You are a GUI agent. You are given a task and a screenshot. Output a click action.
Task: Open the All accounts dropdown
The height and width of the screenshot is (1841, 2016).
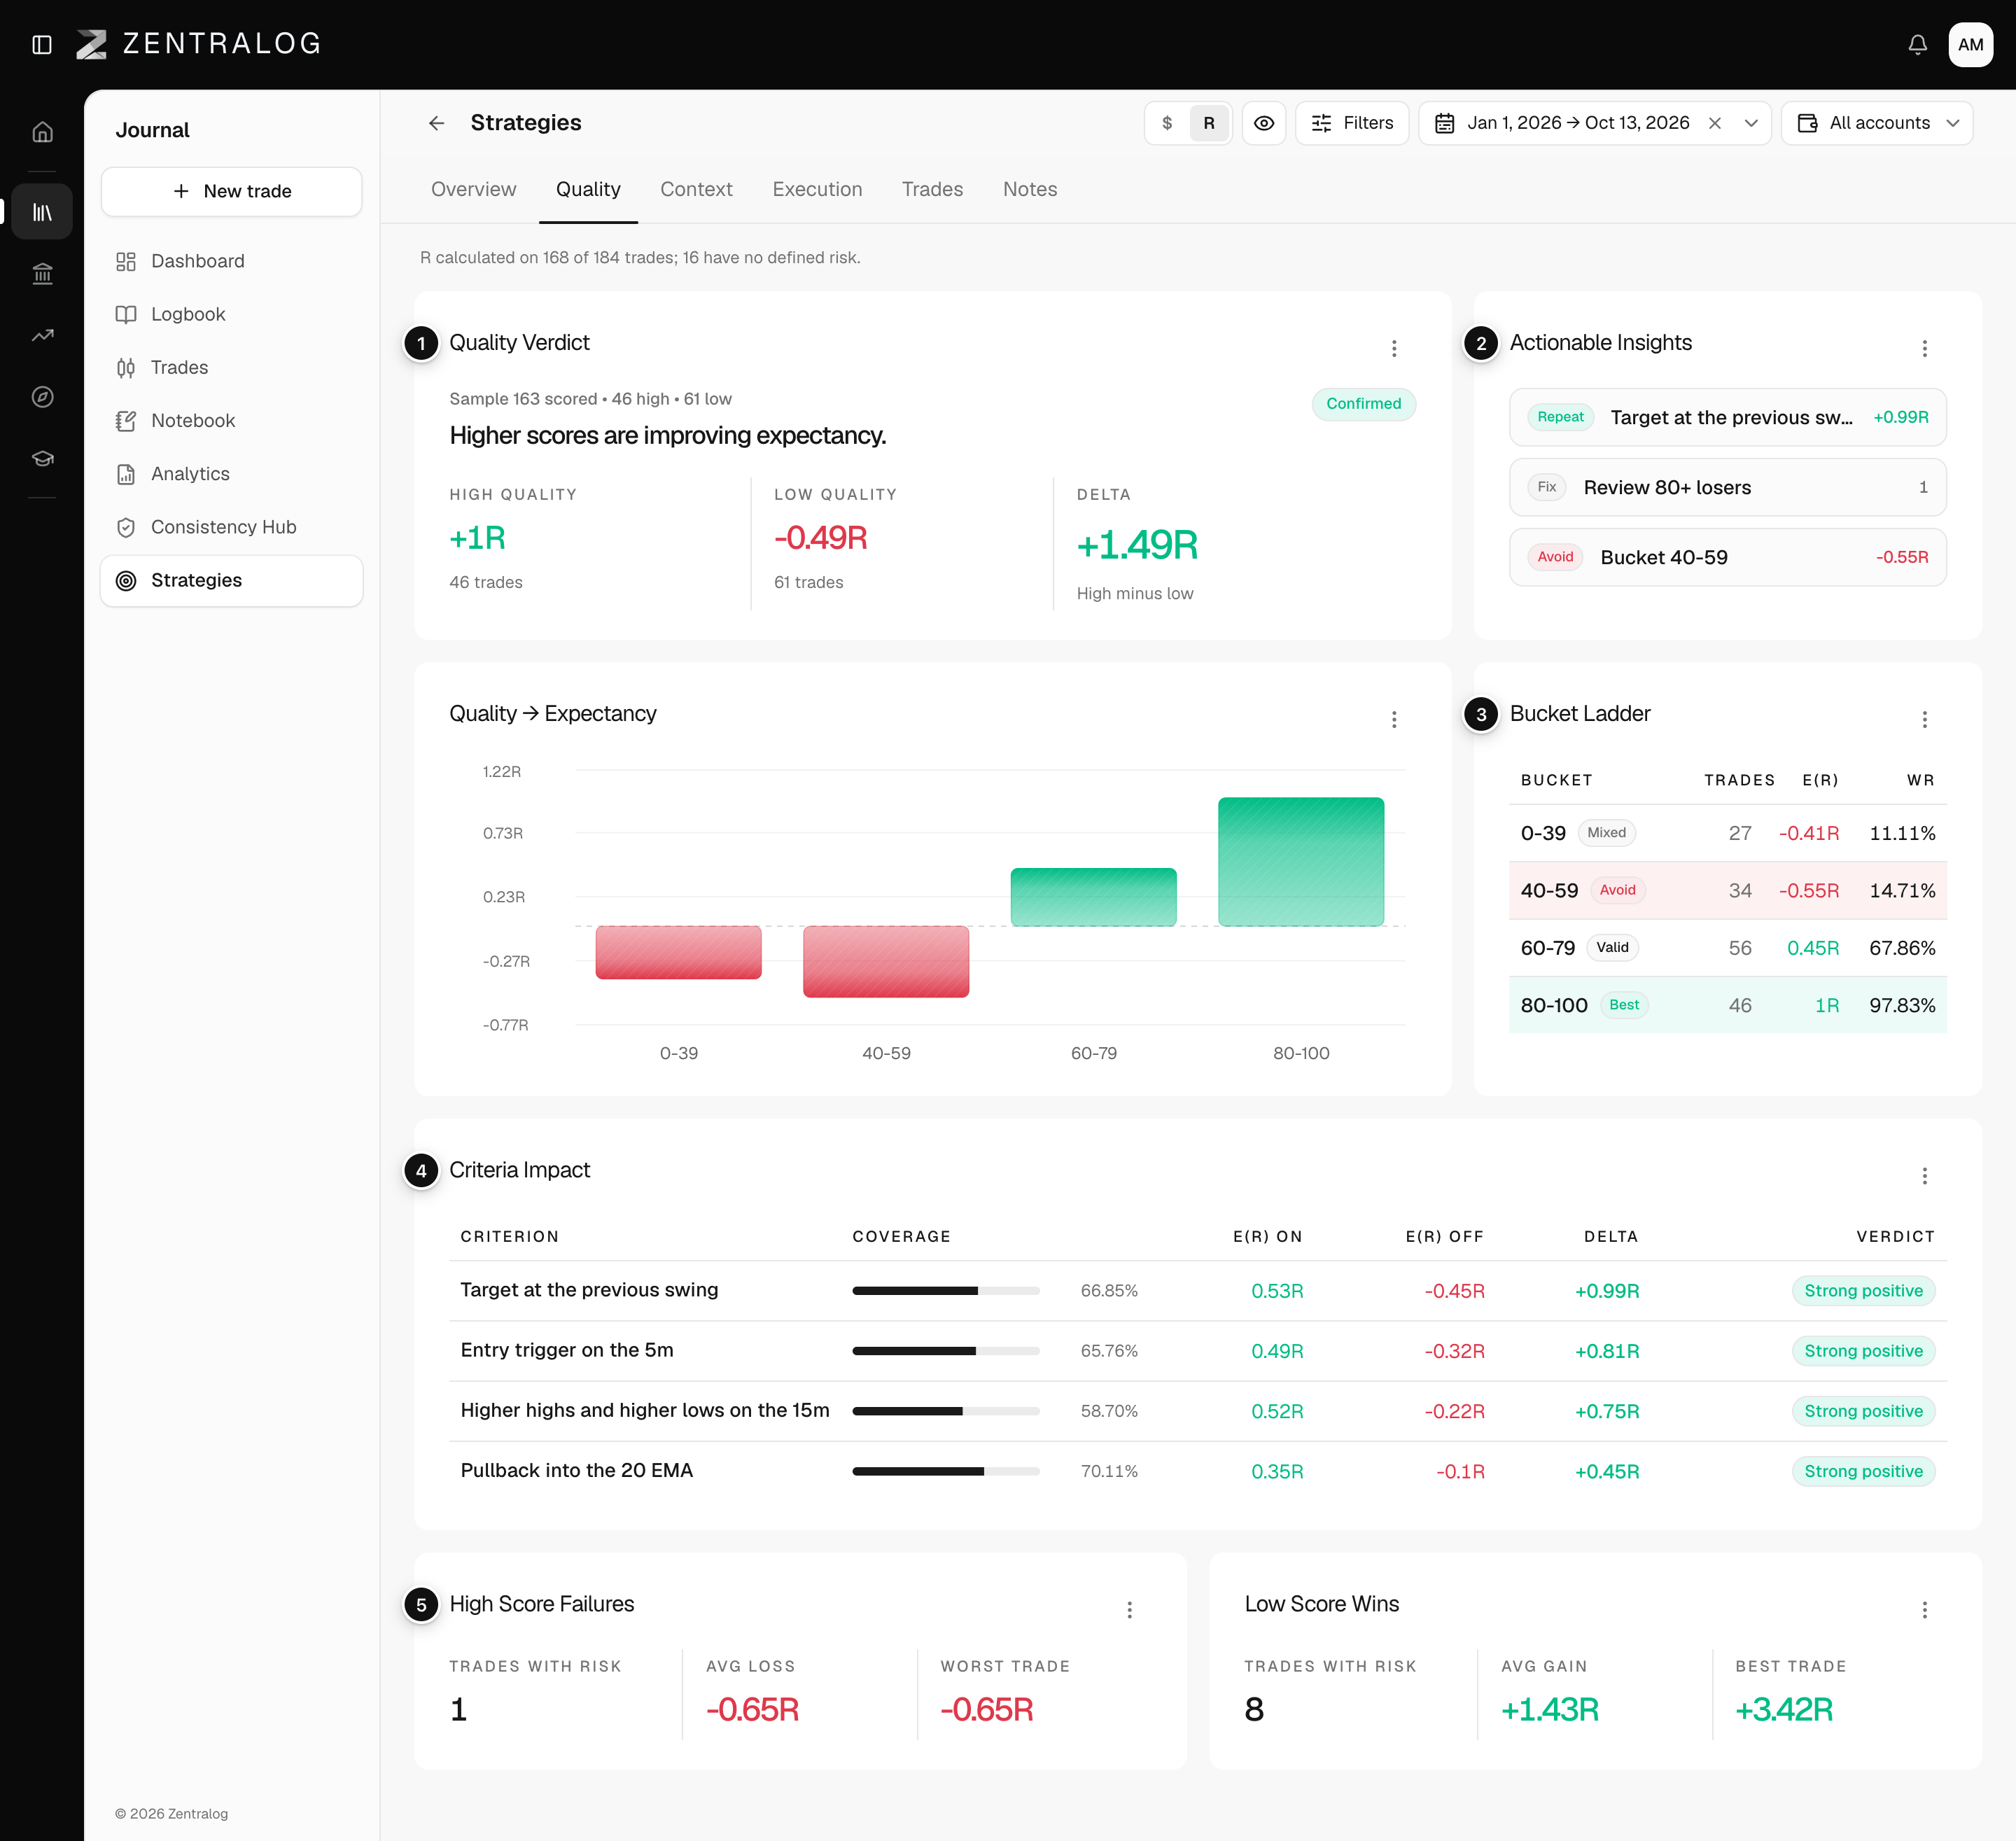(1876, 123)
